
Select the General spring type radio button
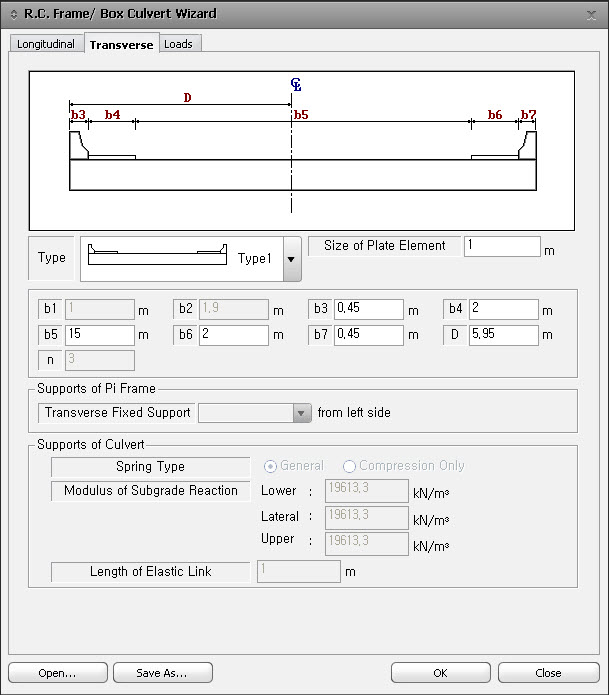pyautogui.click(x=270, y=466)
